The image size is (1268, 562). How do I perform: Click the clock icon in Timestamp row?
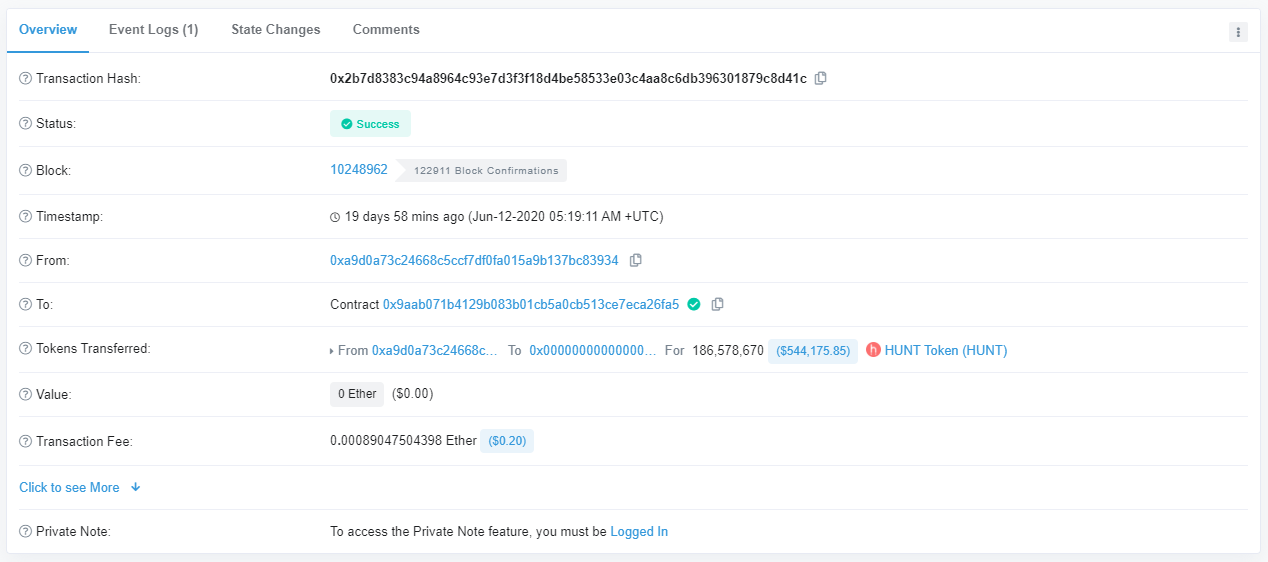335,217
